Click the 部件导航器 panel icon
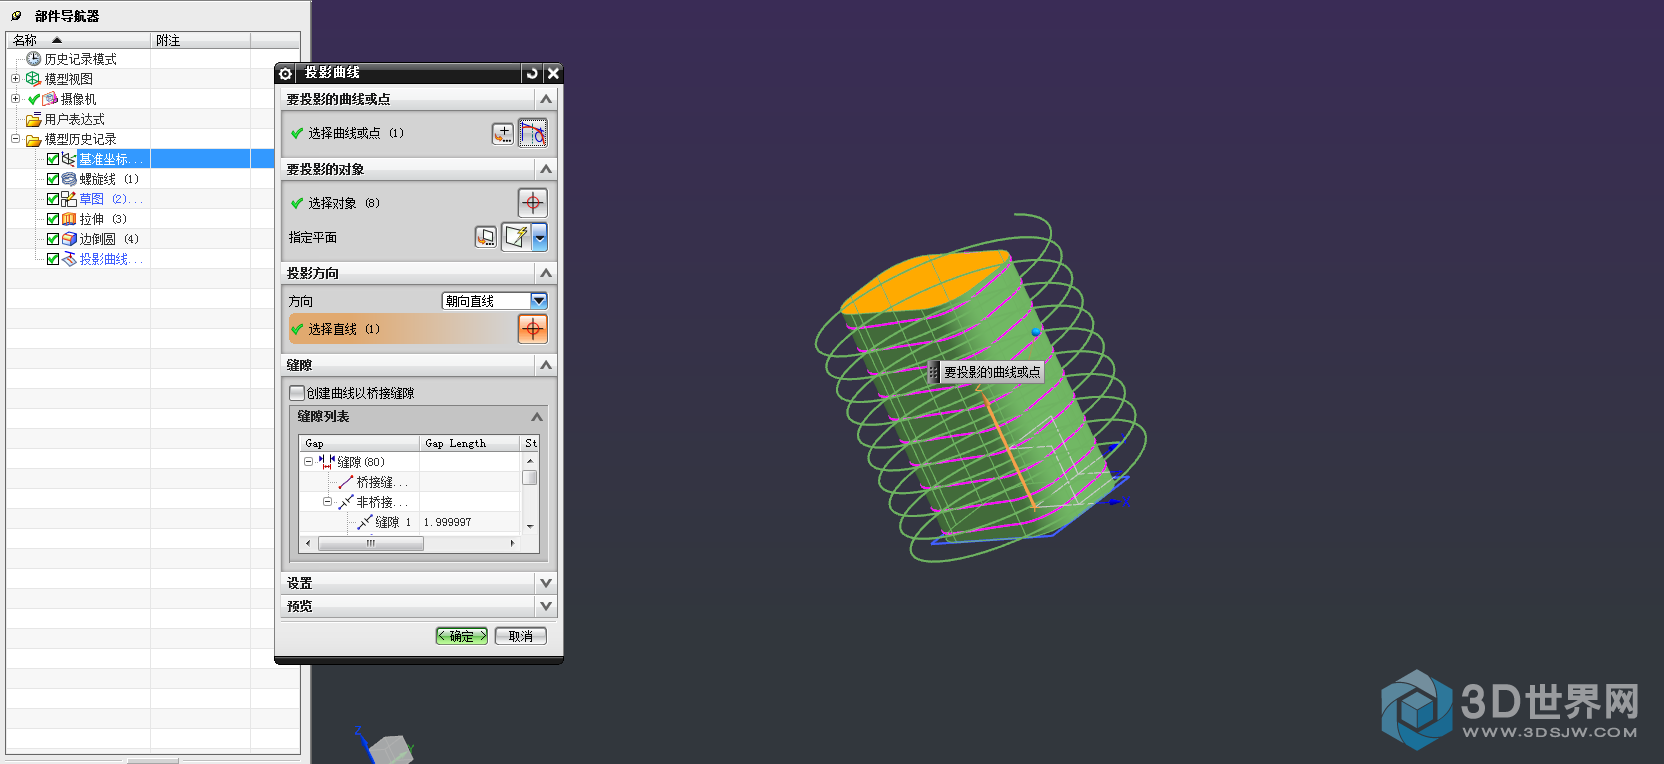This screenshot has height=764, width=1664. (16, 16)
